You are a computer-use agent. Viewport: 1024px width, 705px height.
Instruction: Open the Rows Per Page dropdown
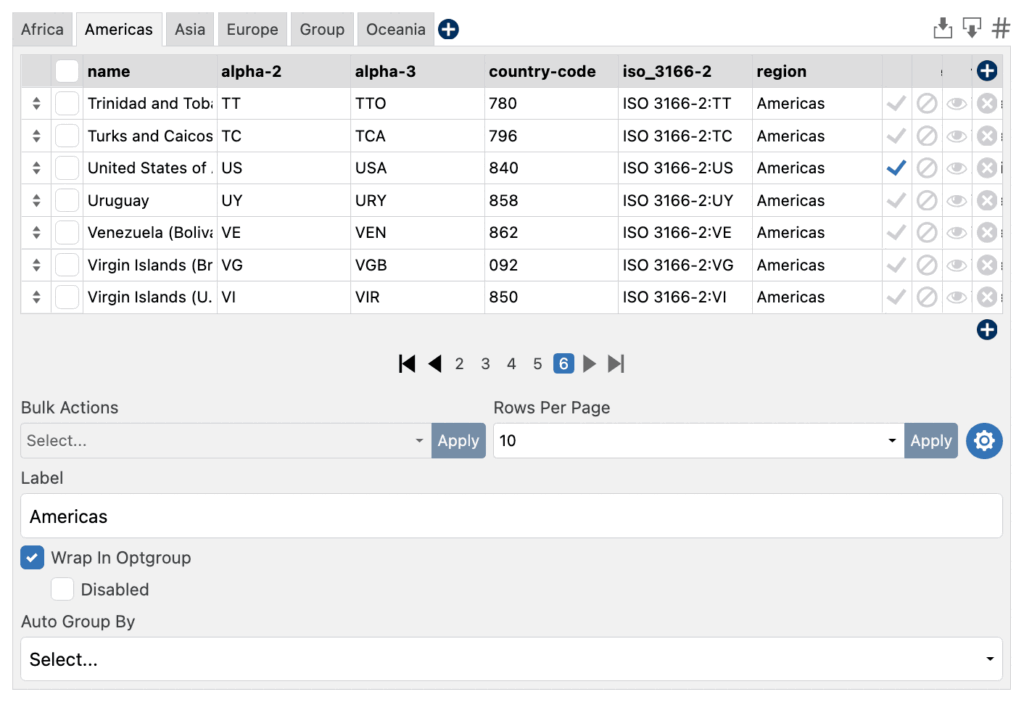(x=699, y=441)
